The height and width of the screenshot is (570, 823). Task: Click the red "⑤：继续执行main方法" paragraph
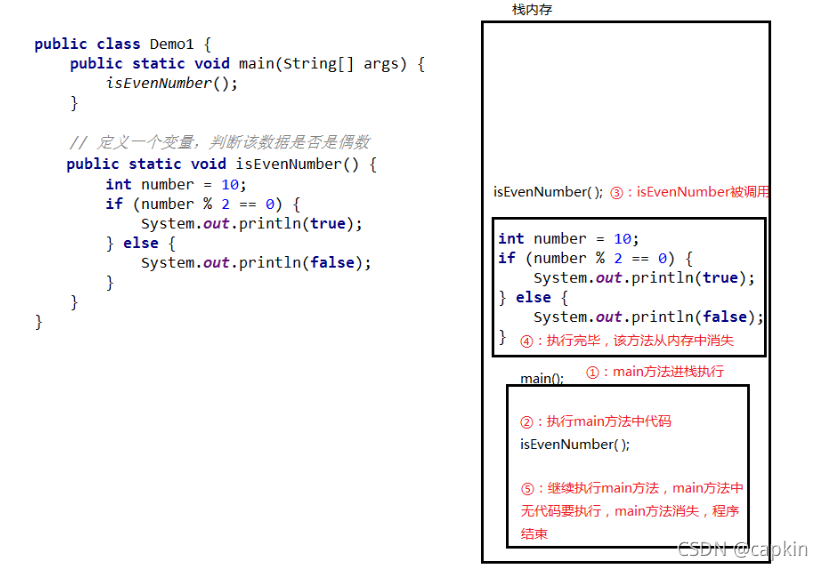point(632,511)
